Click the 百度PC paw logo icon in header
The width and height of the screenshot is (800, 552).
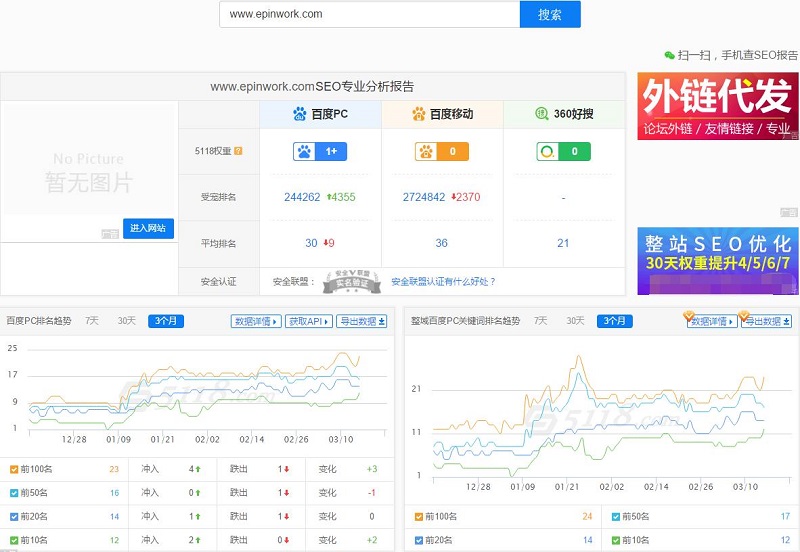[x=300, y=114]
